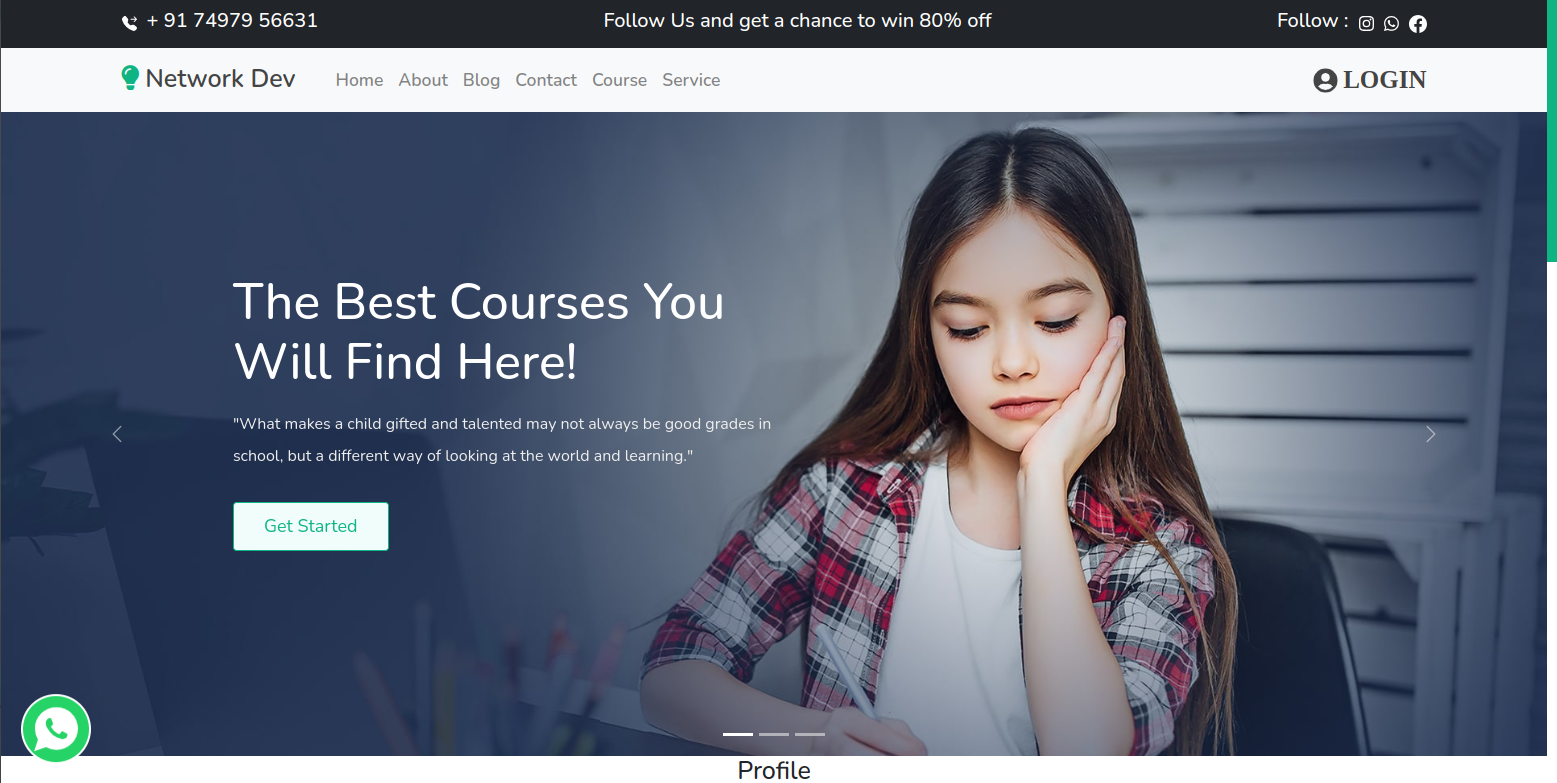Go to the Blog nav link
1557x783 pixels.
point(481,80)
